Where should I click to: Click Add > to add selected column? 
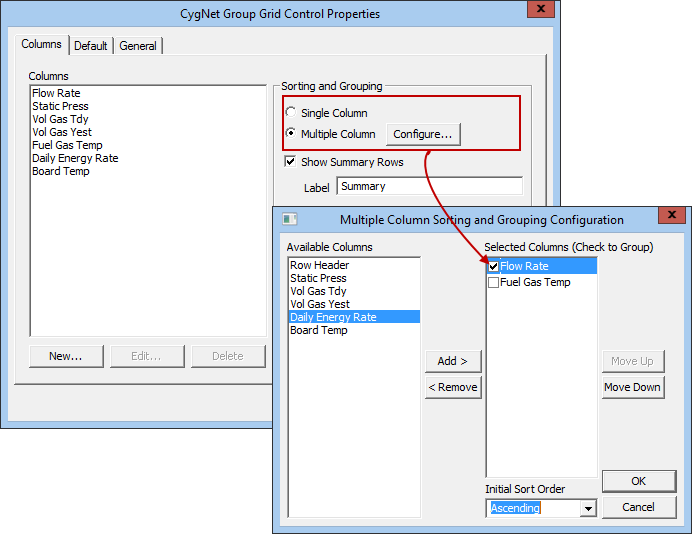(x=453, y=361)
